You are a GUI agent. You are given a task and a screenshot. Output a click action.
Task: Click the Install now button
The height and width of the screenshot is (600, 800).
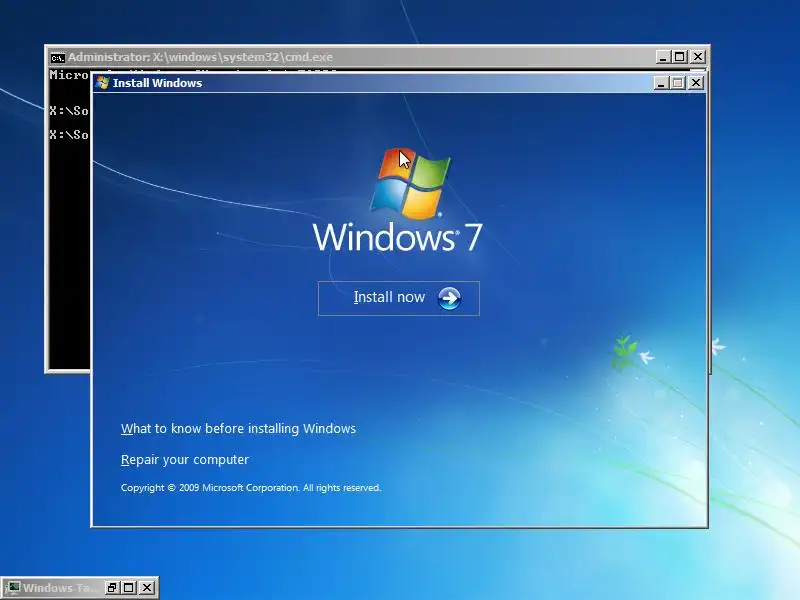(398, 298)
